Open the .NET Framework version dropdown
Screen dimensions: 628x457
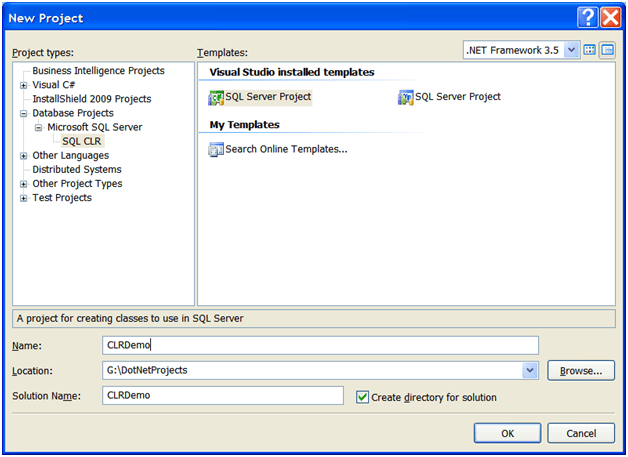(572, 50)
